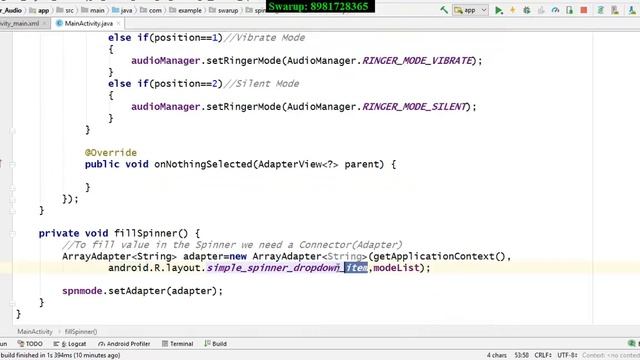The image size is (640, 360).
Task: Open the SDK Manager icon
Action: (x=632, y=10)
